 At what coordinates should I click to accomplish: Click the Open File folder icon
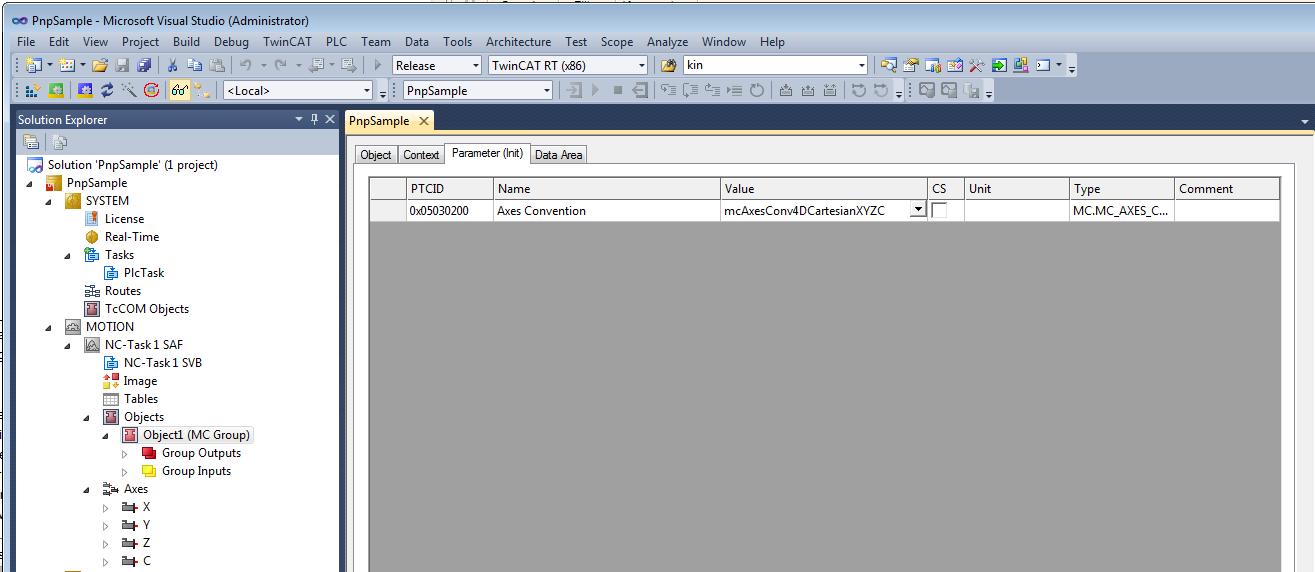click(99, 65)
